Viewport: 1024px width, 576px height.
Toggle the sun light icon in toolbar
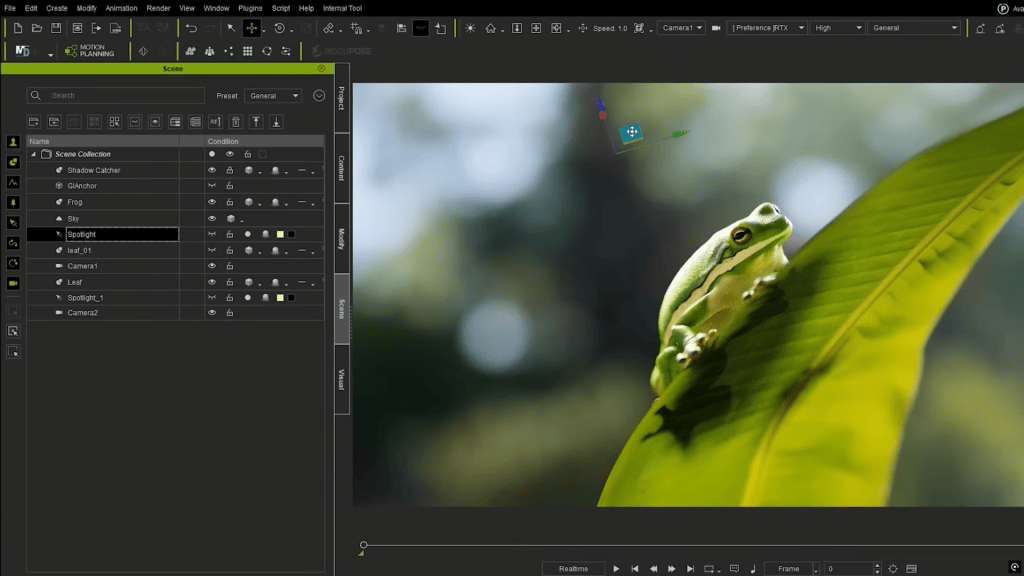[x=470, y=28]
